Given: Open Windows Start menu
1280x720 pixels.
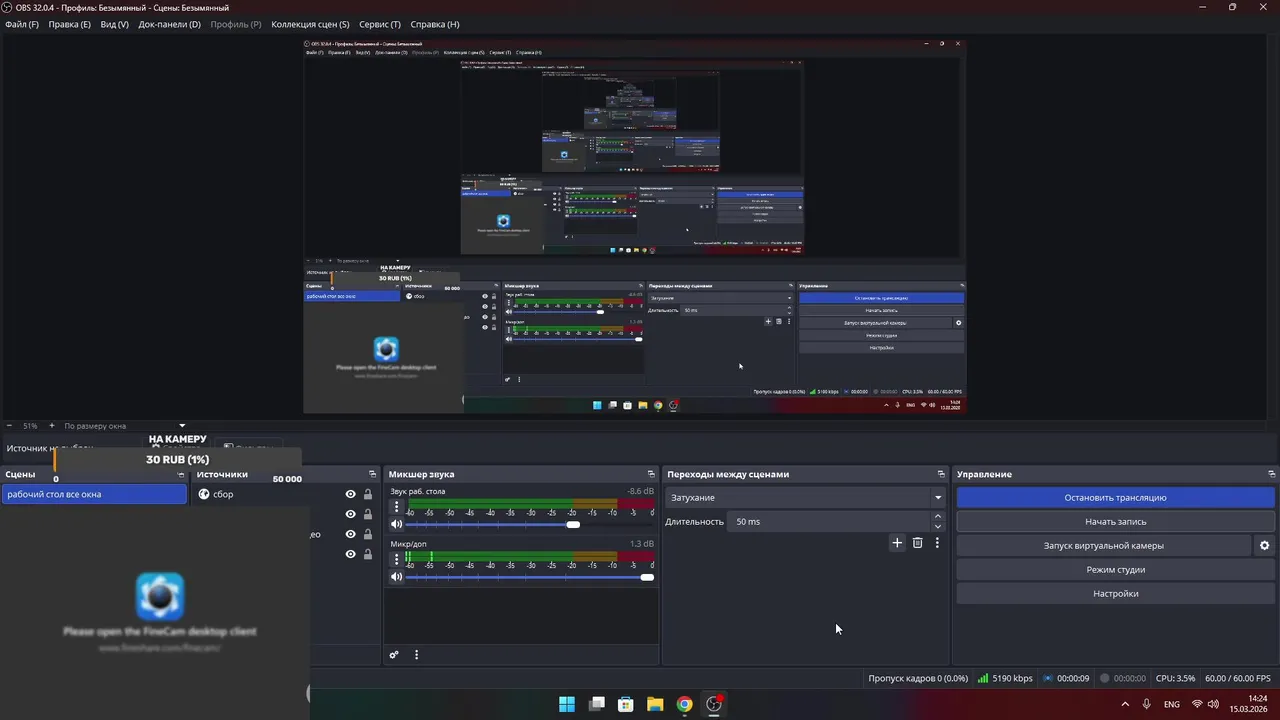Looking at the screenshot, I should 567,704.
